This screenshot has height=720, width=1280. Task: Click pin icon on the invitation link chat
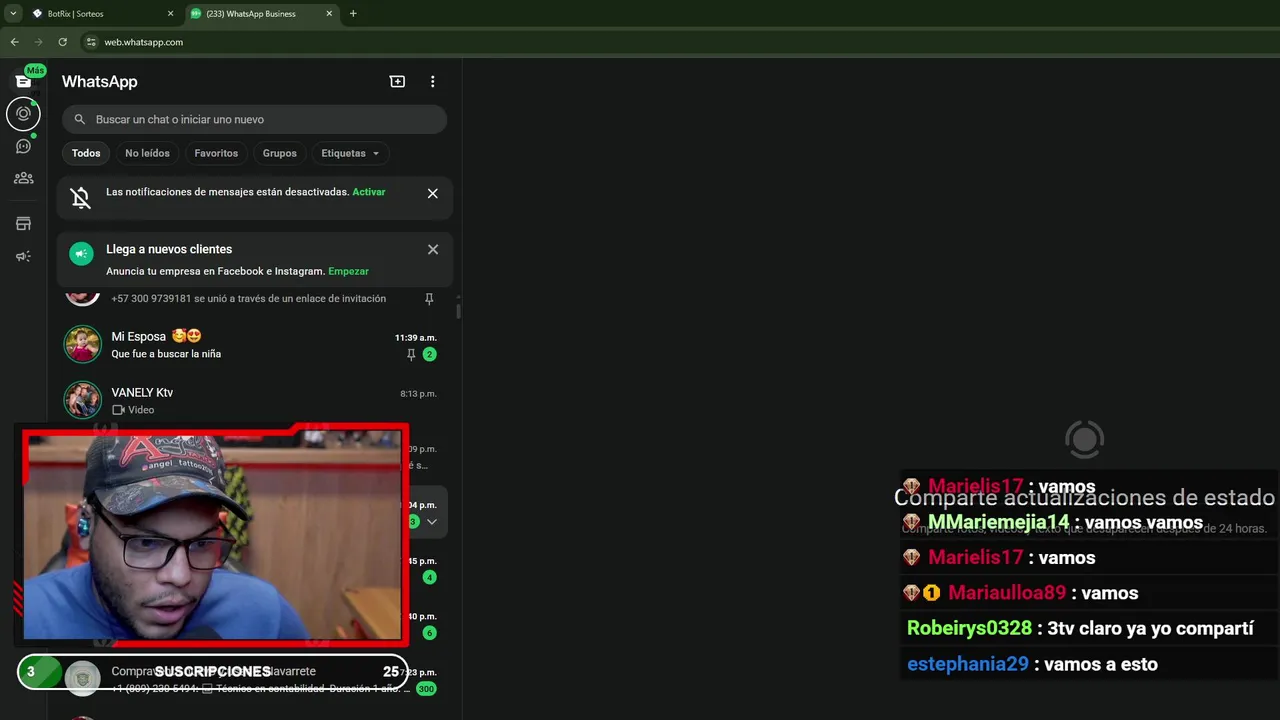click(429, 298)
